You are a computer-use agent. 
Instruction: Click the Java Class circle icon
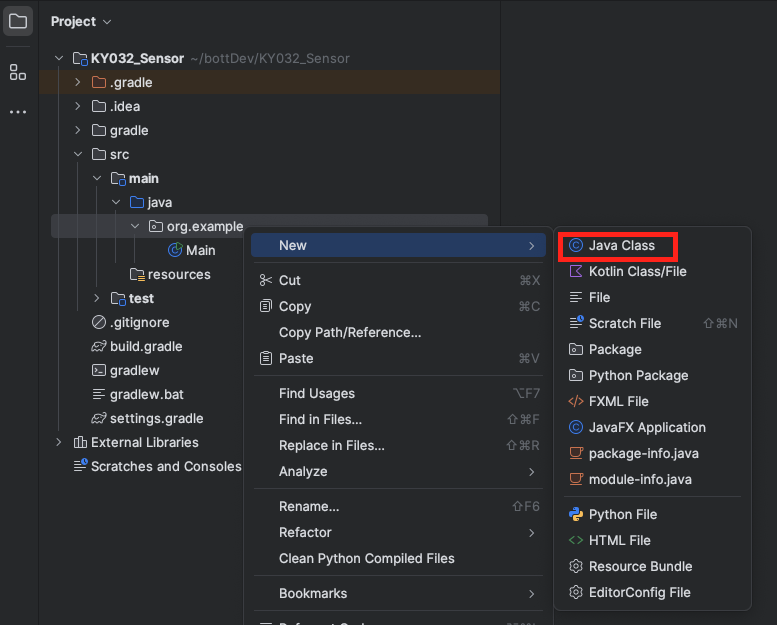click(576, 245)
